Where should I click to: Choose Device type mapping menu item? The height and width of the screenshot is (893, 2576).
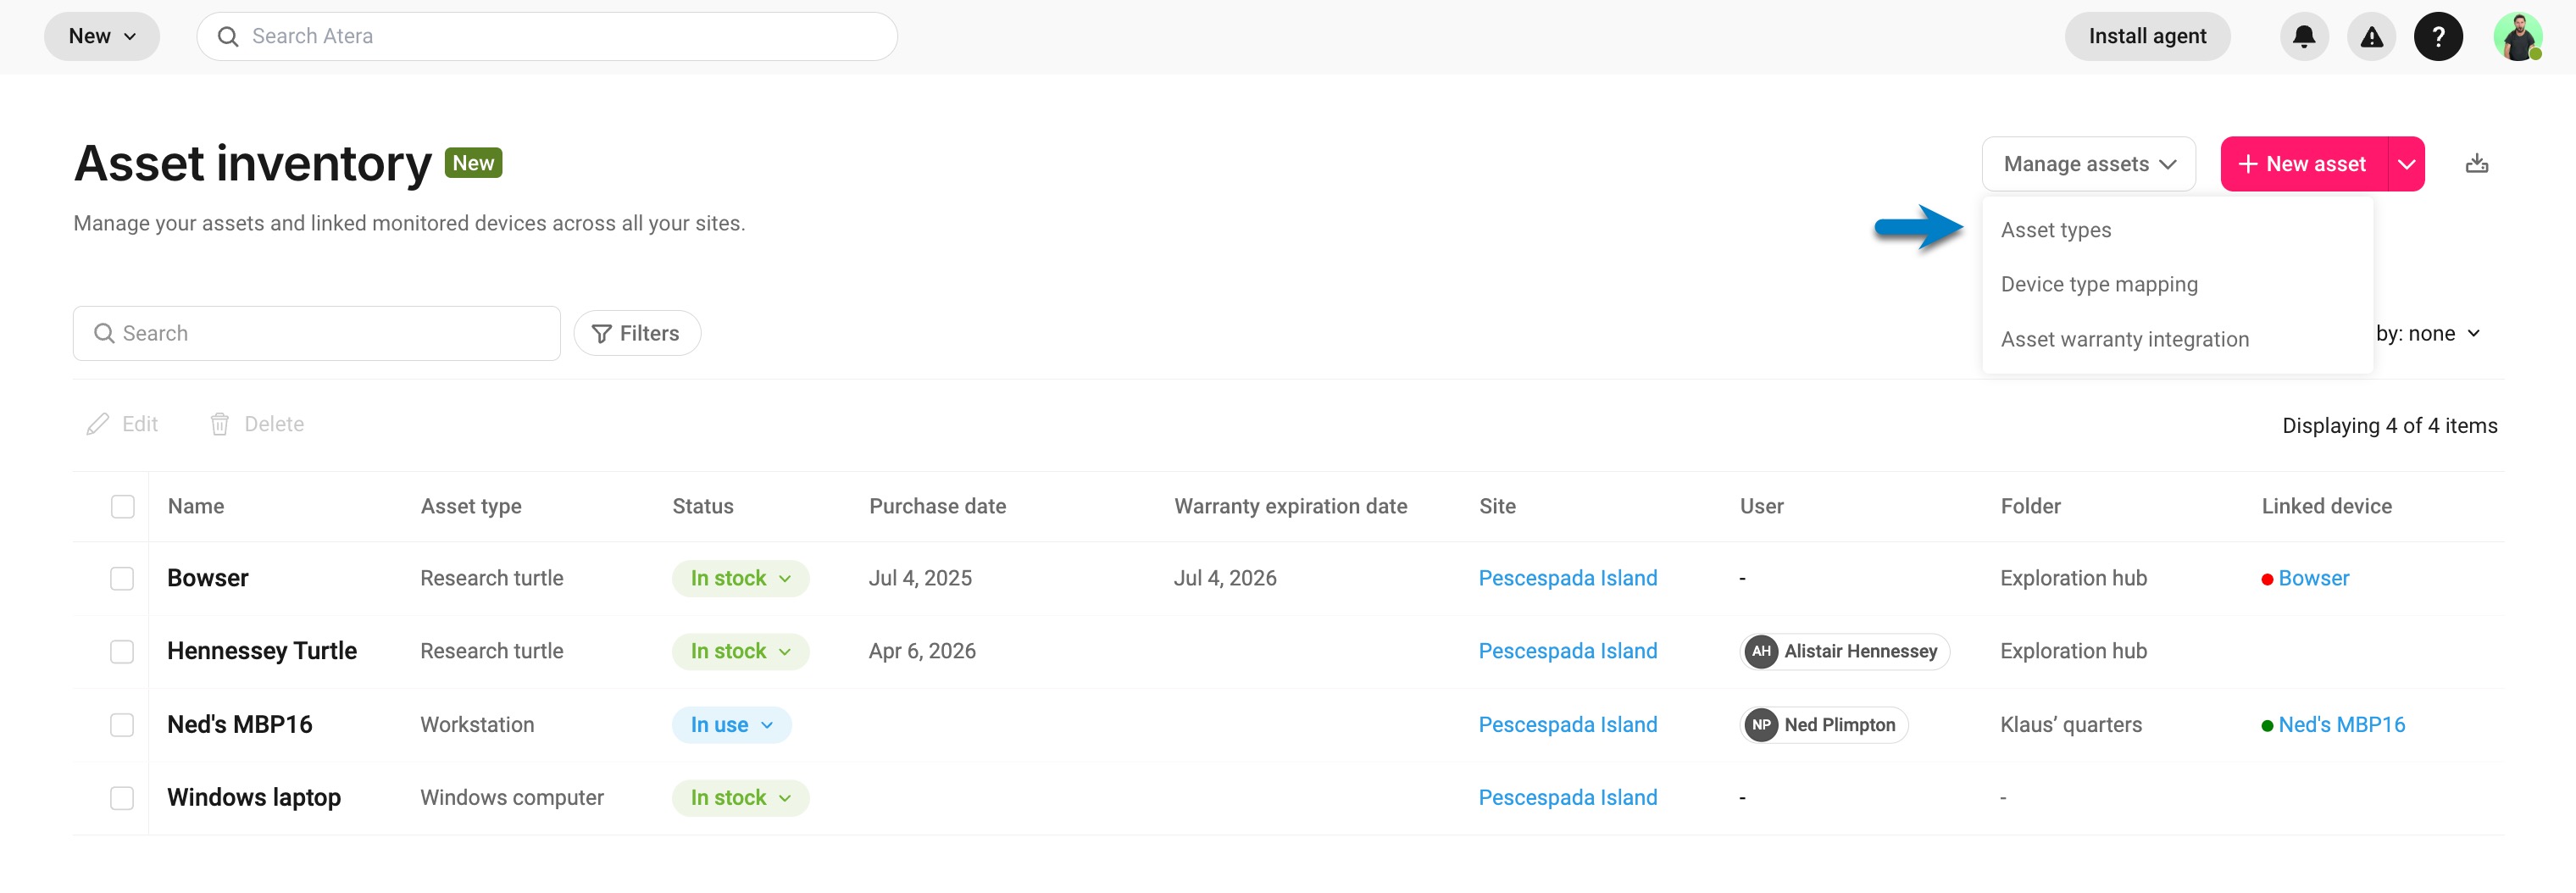(2099, 284)
